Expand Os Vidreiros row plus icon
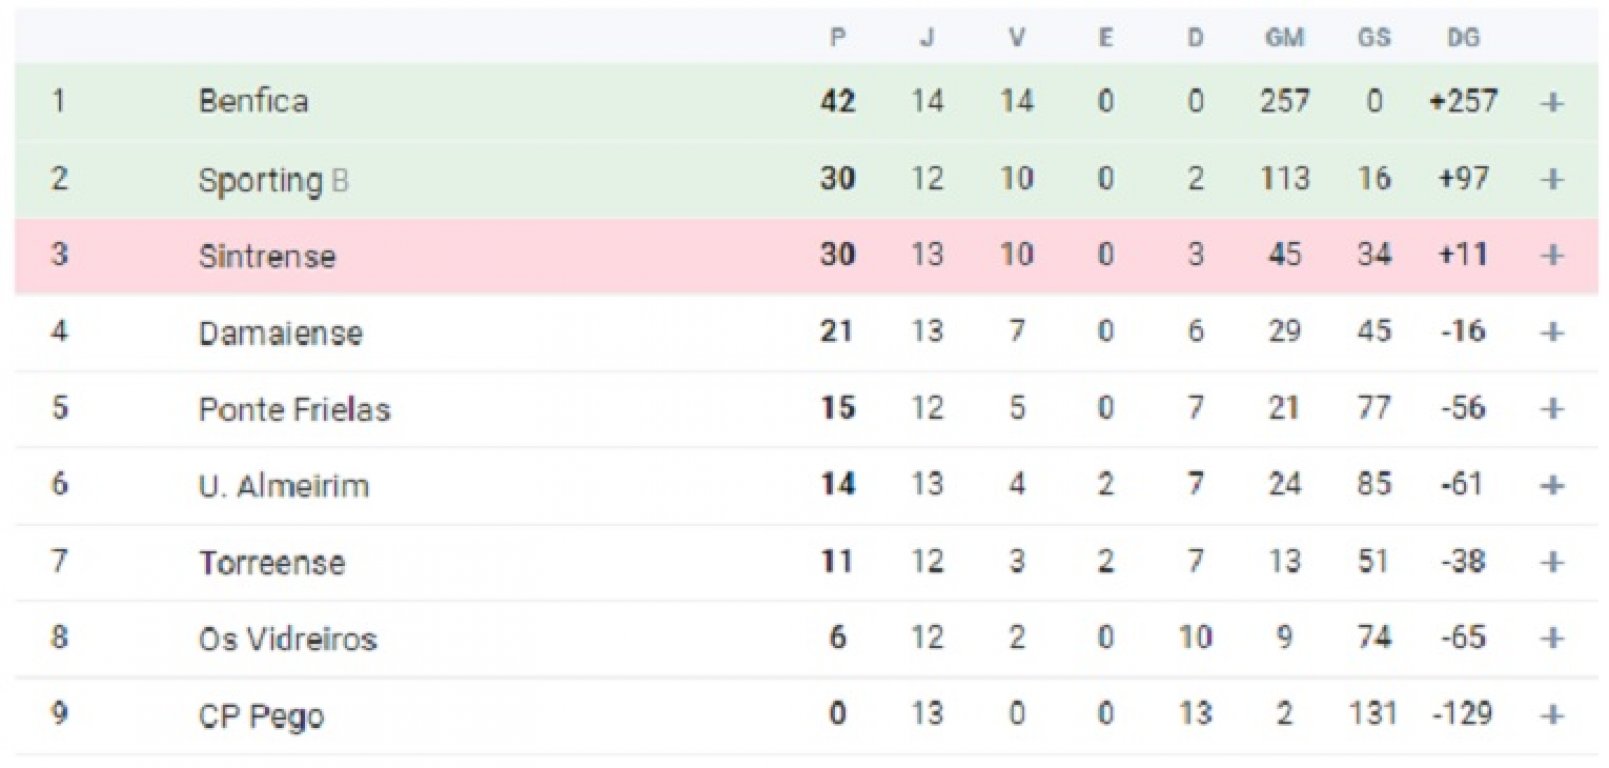The image size is (1609, 768). tap(1552, 639)
